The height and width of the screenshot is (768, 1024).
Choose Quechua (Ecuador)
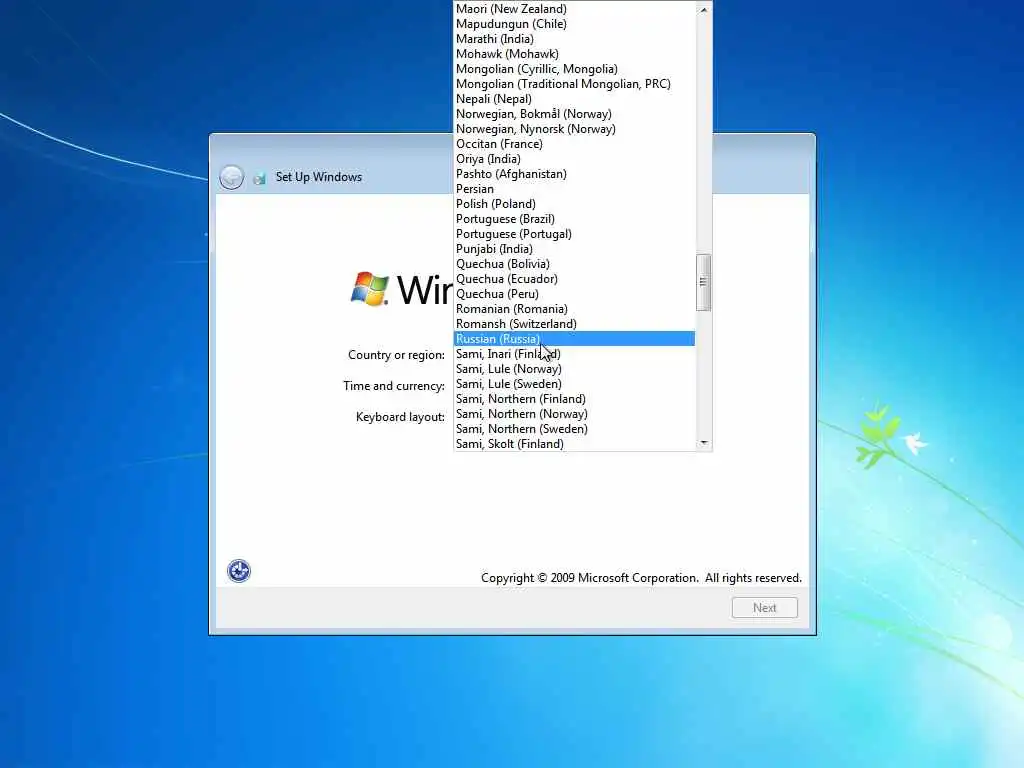[574, 280]
